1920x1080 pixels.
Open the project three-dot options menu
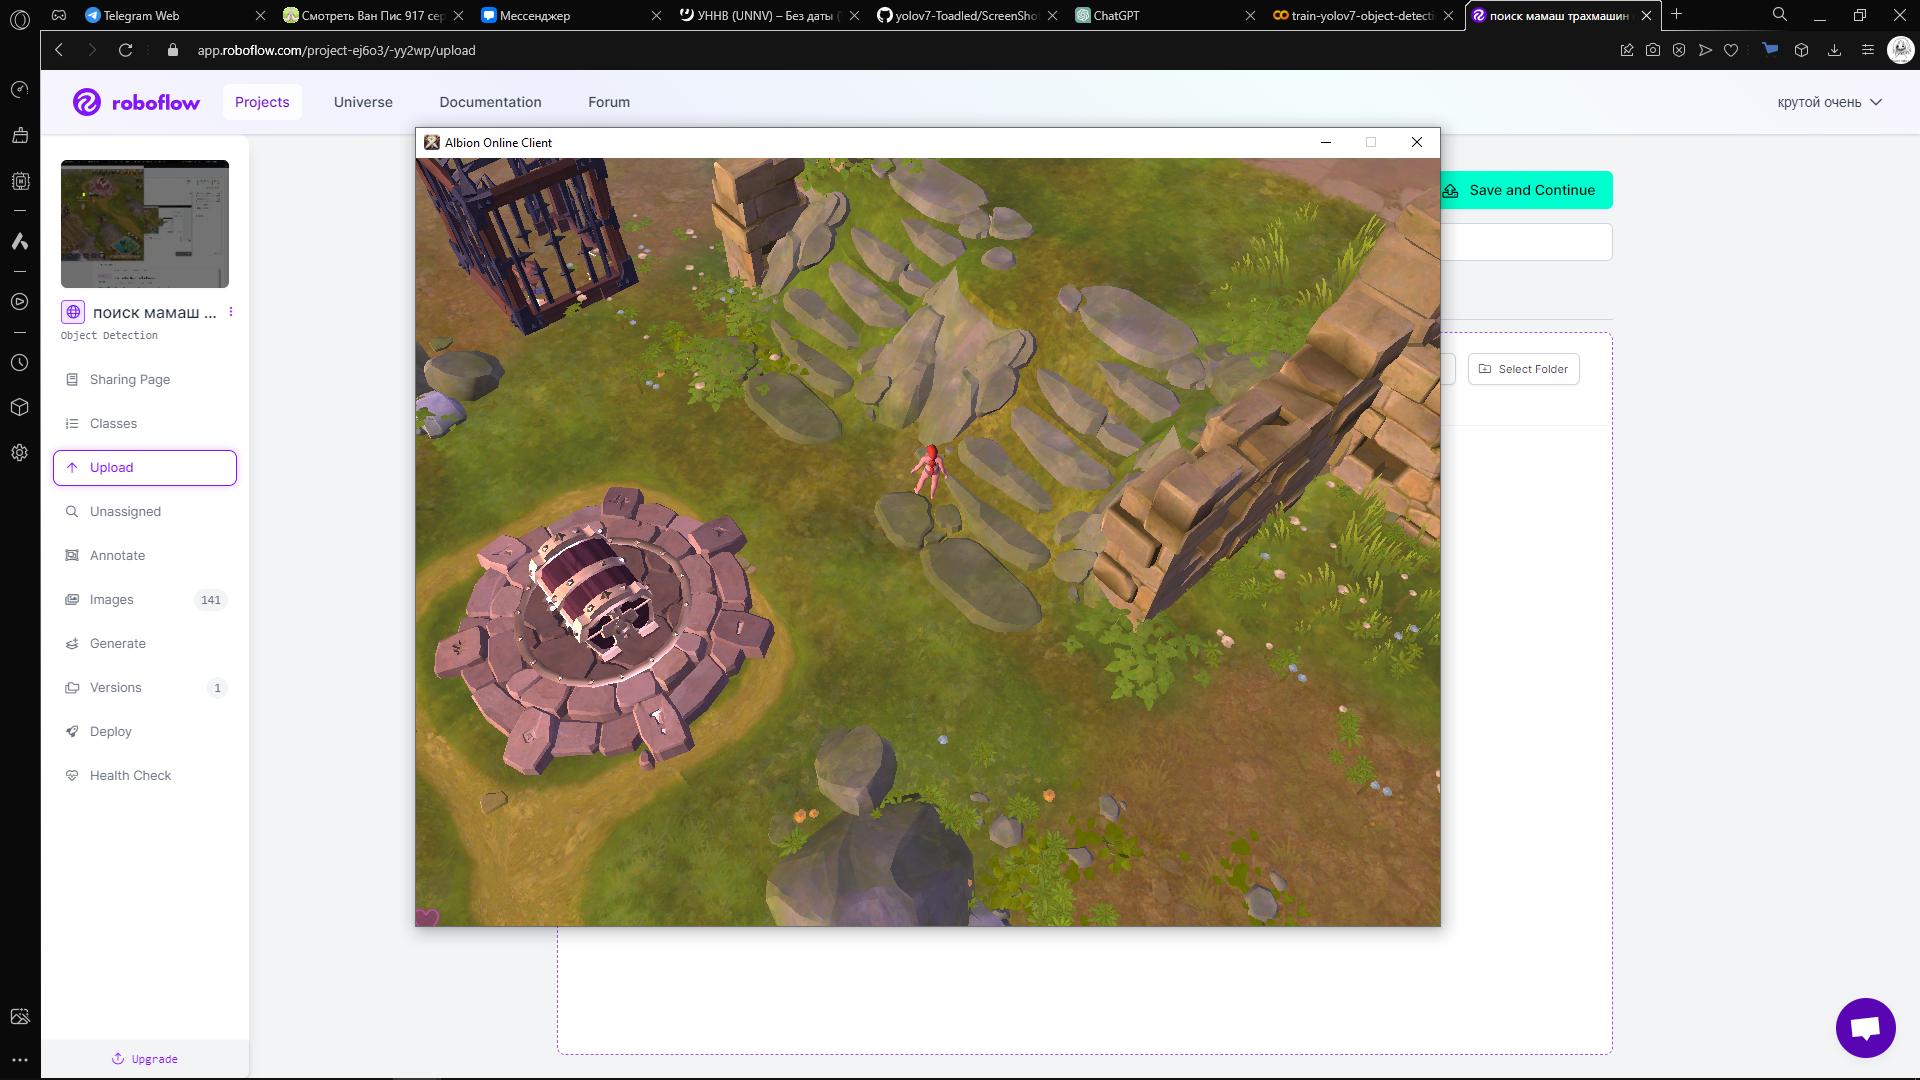point(231,312)
